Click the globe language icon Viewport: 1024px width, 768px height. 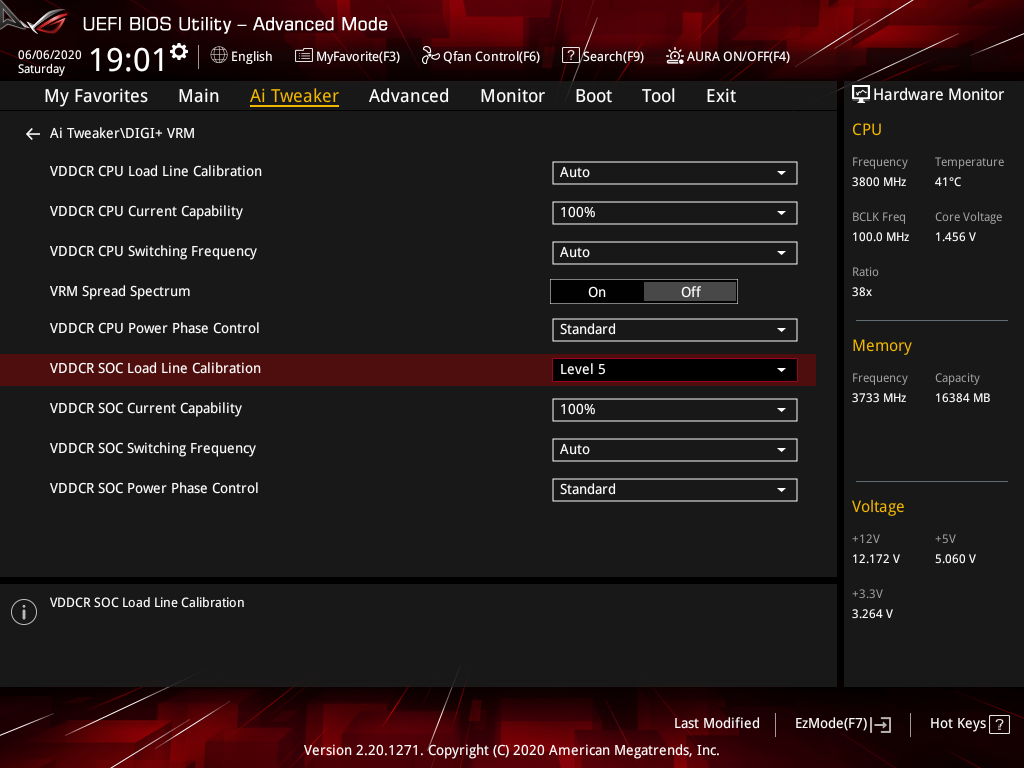pyautogui.click(x=219, y=56)
